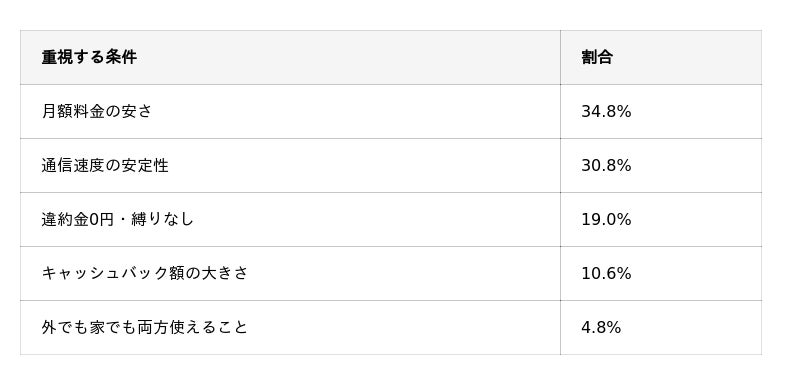
Task: Select the 外でも家でも両方使えること row label
Action: point(144,327)
